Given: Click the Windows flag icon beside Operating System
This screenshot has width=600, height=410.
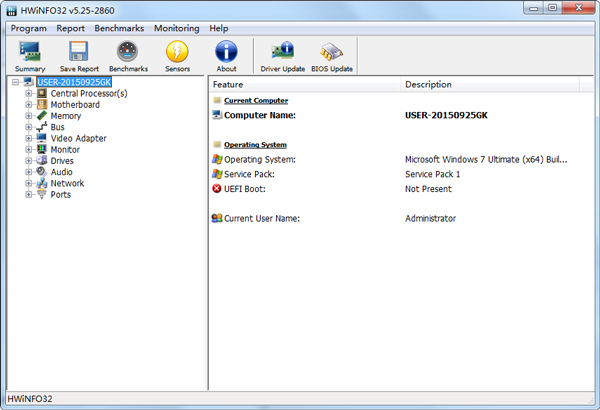Looking at the screenshot, I should click(x=217, y=159).
